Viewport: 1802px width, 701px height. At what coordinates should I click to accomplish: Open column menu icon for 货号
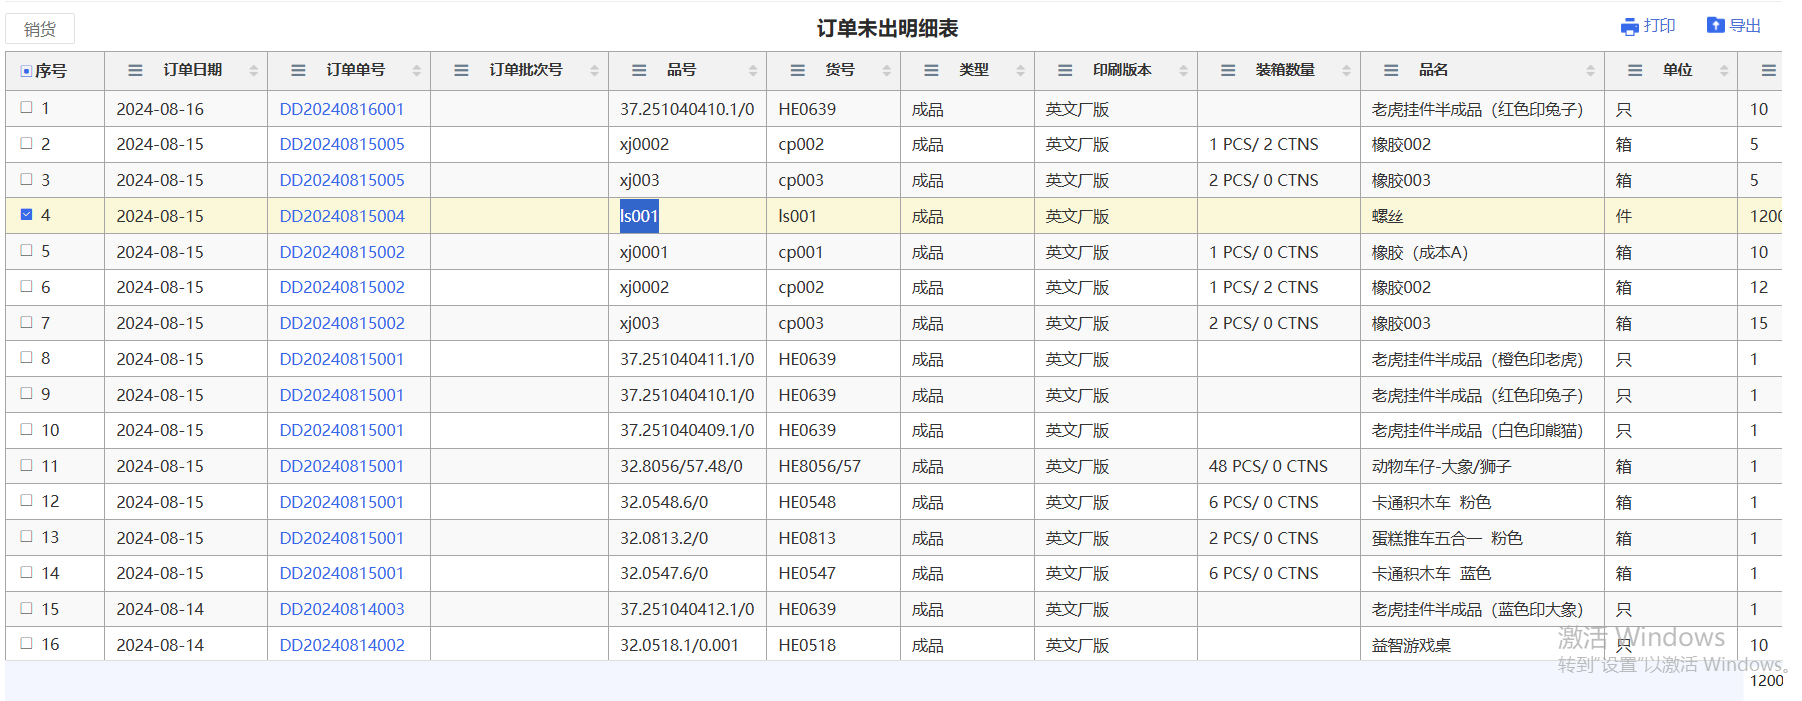click(x=797, y=70)
